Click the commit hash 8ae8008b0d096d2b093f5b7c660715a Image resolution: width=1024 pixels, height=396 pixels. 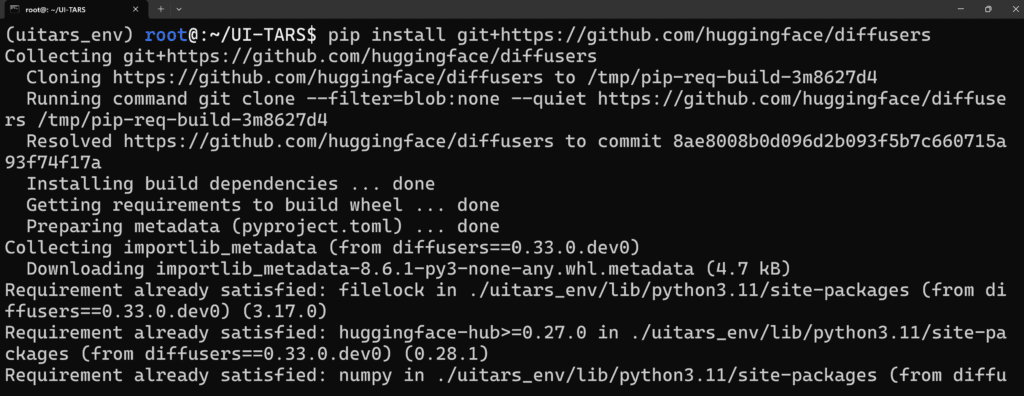839,142
